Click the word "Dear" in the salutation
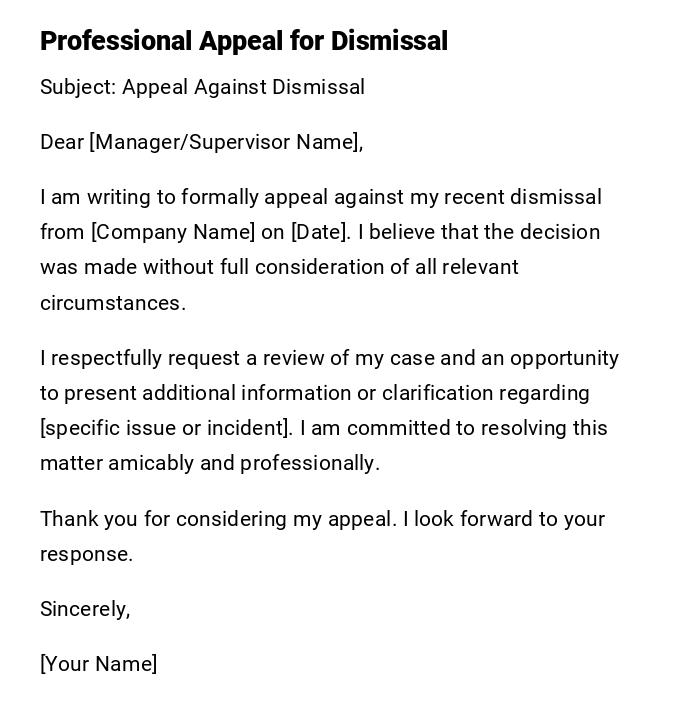700x726 pixels. coord(61,142)
